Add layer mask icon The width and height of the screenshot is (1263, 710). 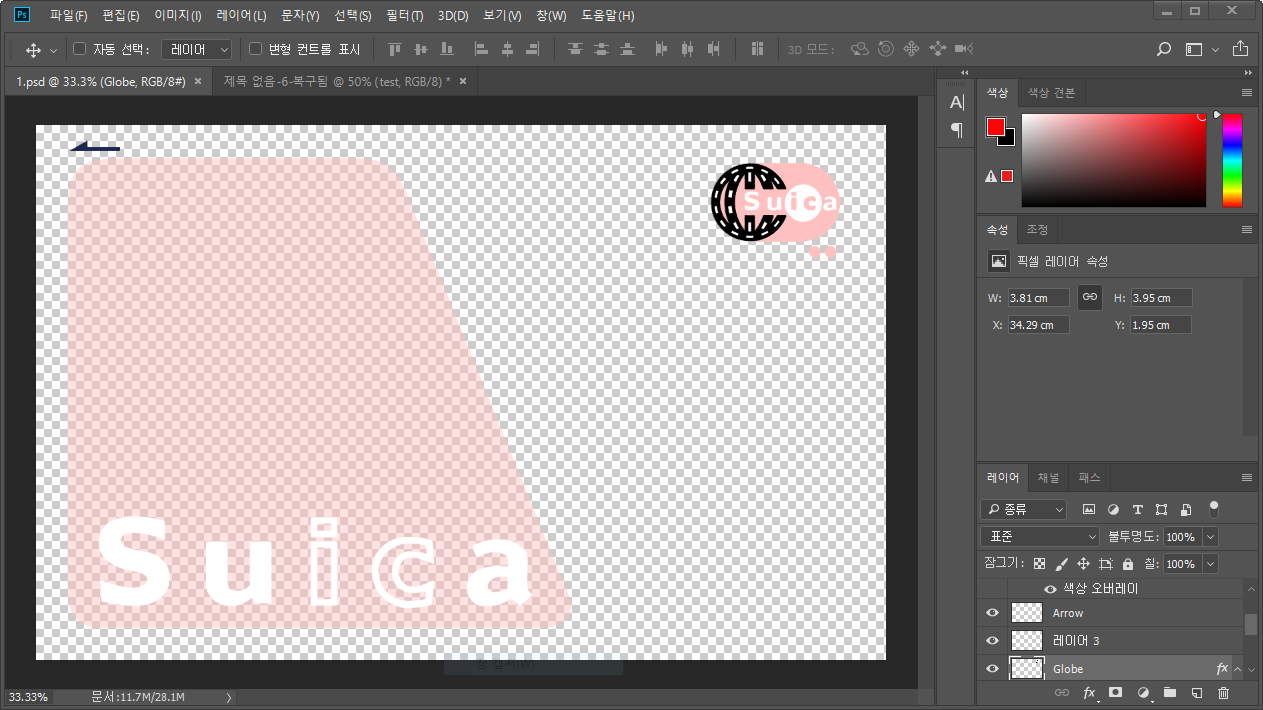[x=1116, y=692]
